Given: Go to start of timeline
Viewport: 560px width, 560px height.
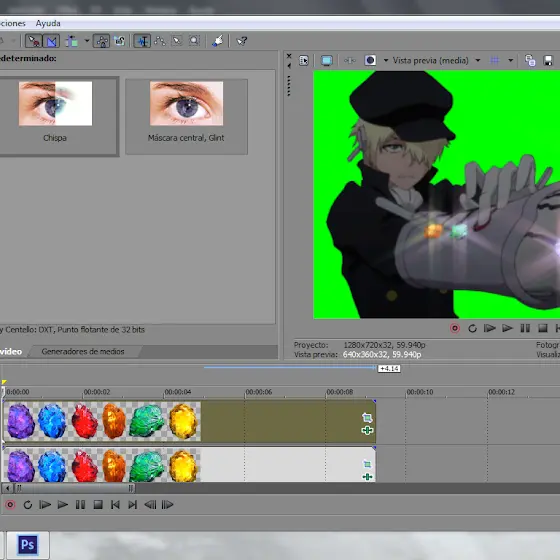Looking at the screenshot, I should 115,505.
